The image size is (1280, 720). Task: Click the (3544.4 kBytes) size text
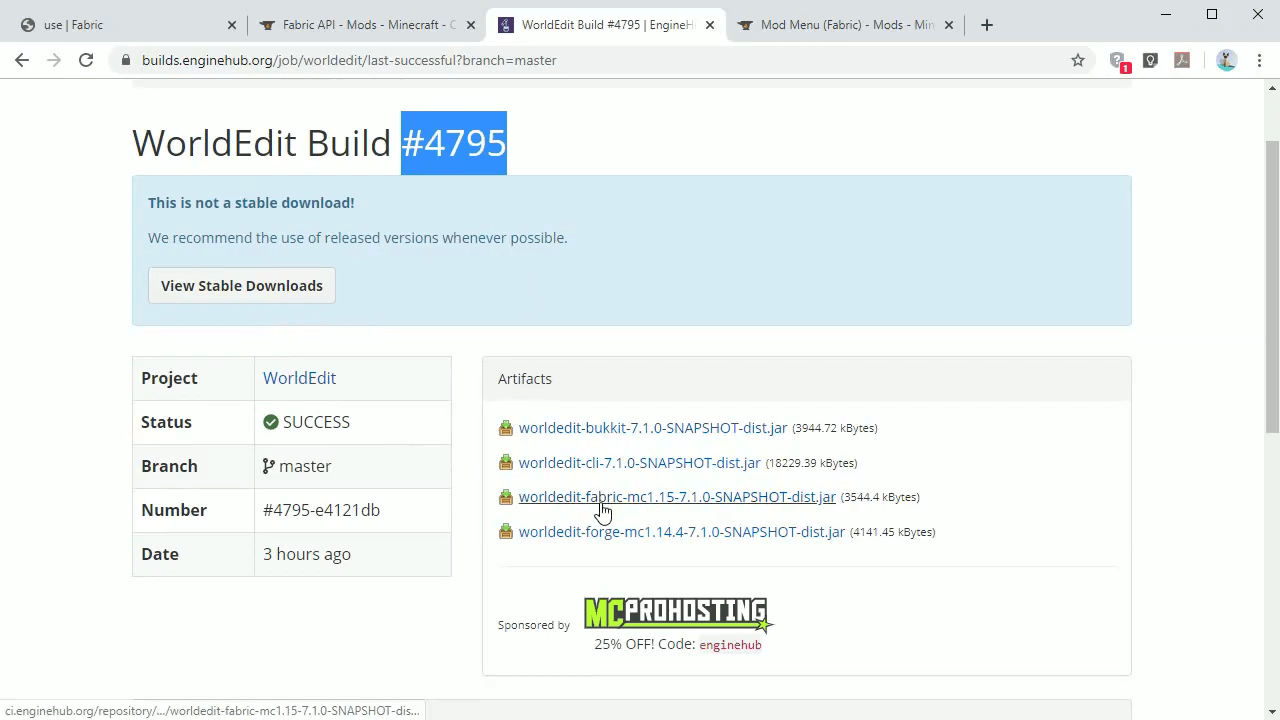pos(880,497)
